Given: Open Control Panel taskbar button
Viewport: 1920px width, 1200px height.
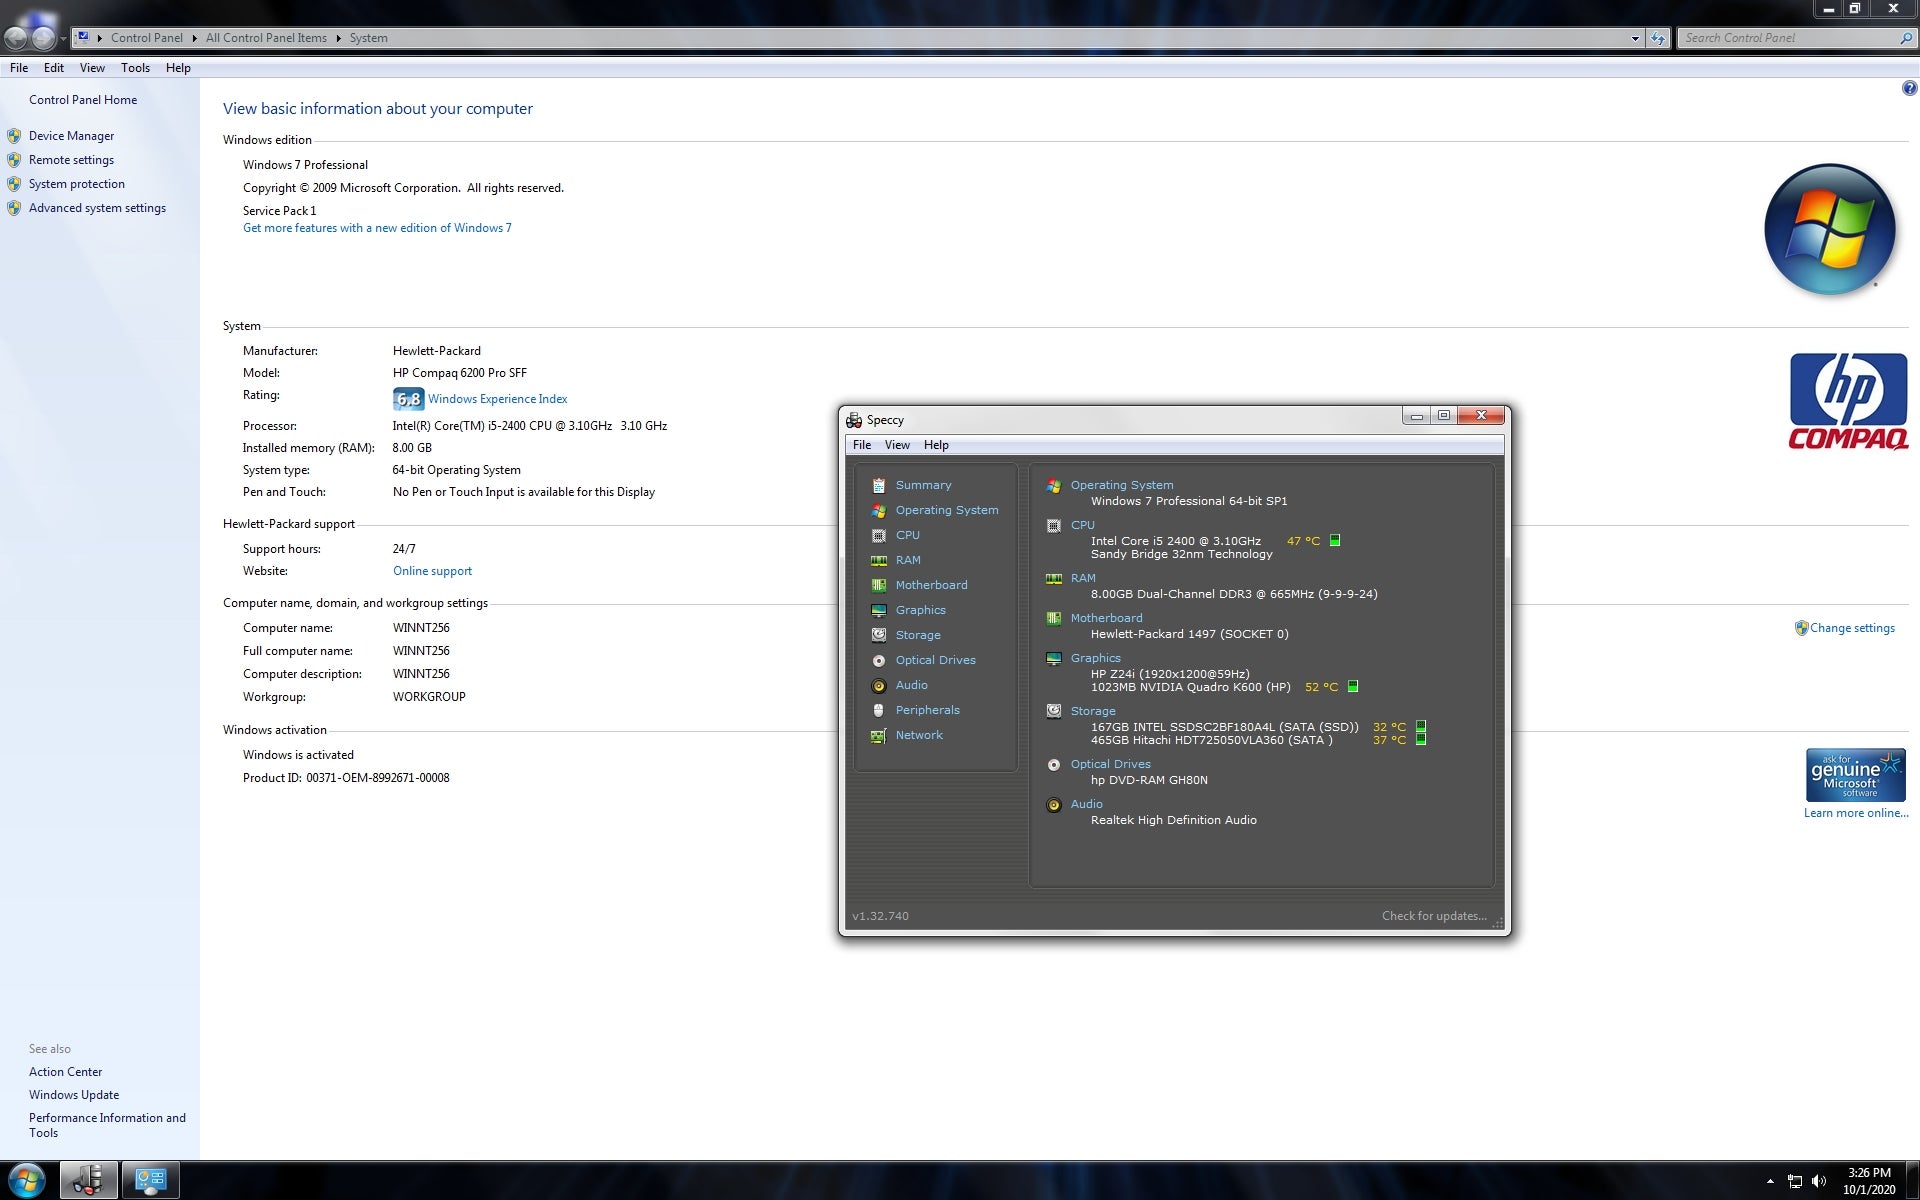Looking at the screenshot, I should pyautogui.click(x=150, y=1180).
